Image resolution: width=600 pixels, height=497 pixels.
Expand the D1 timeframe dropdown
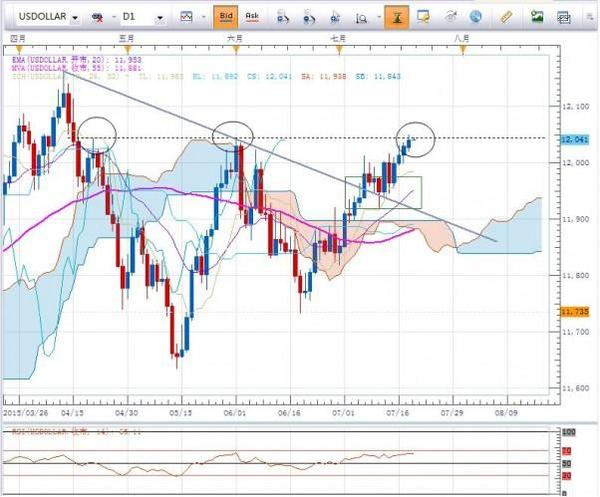click(160, 18)
